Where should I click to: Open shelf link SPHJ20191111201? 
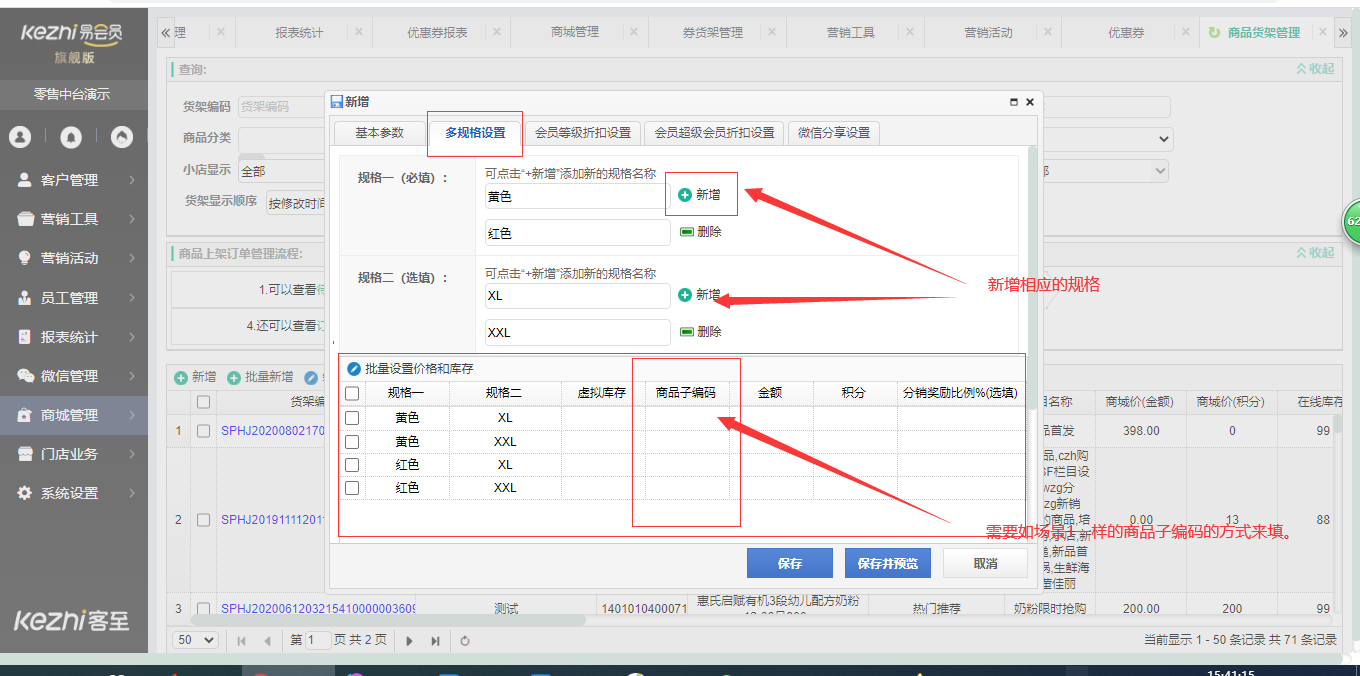click(x=273, y=520)
